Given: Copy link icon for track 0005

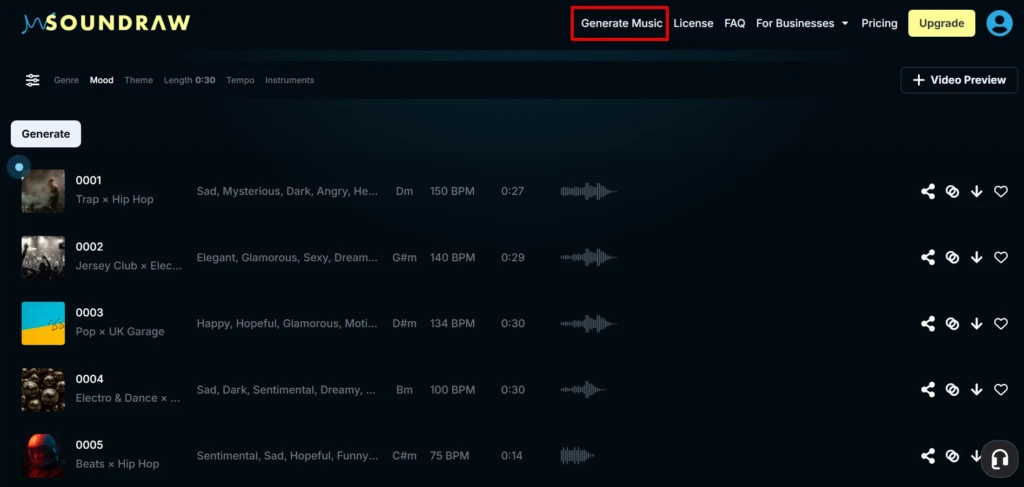Looking at the screenshot, I should [x=952, y=456].
